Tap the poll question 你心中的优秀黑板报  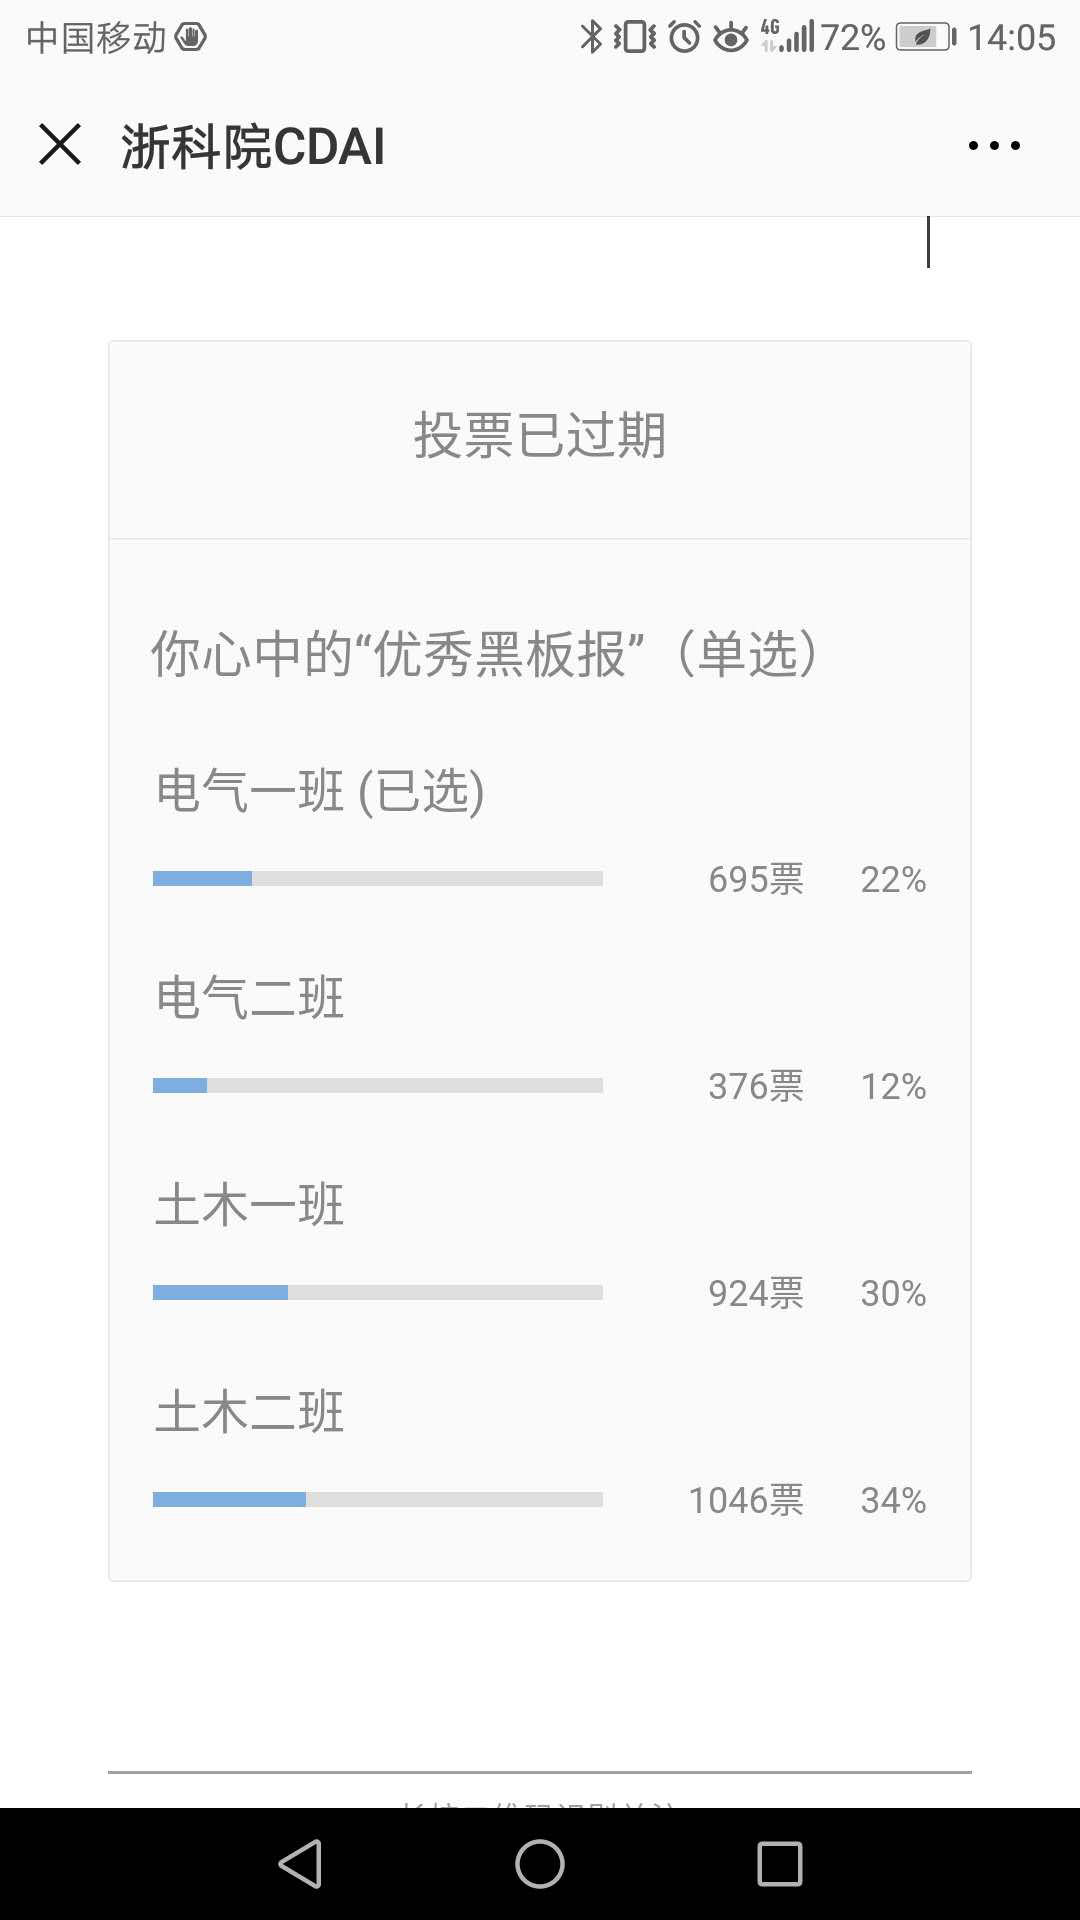[x=484, y=654]
